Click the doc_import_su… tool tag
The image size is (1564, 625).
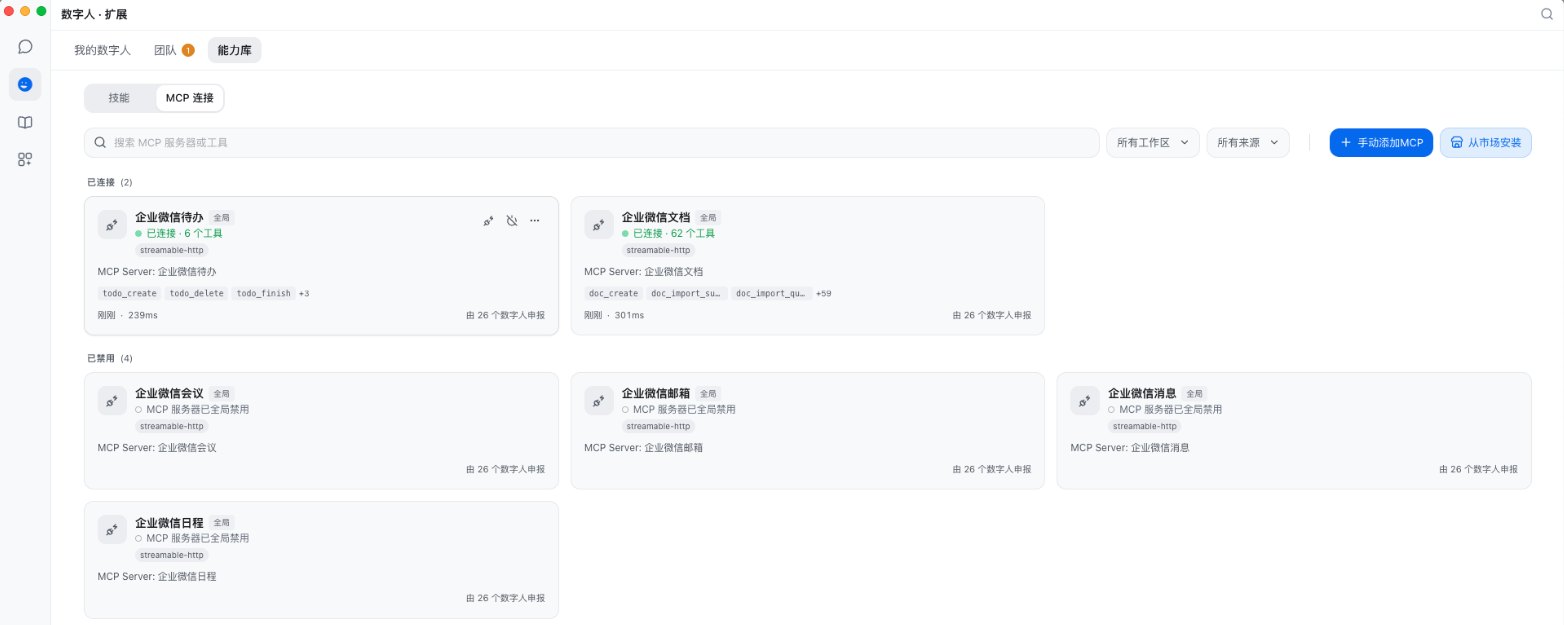tap(687, 293)
